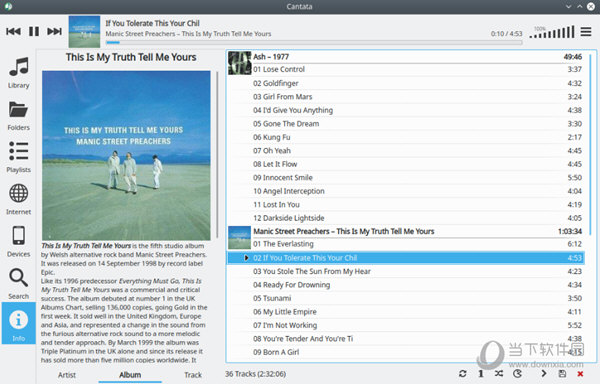Toggle consume mode Pac-Man icon

(517, 374)
